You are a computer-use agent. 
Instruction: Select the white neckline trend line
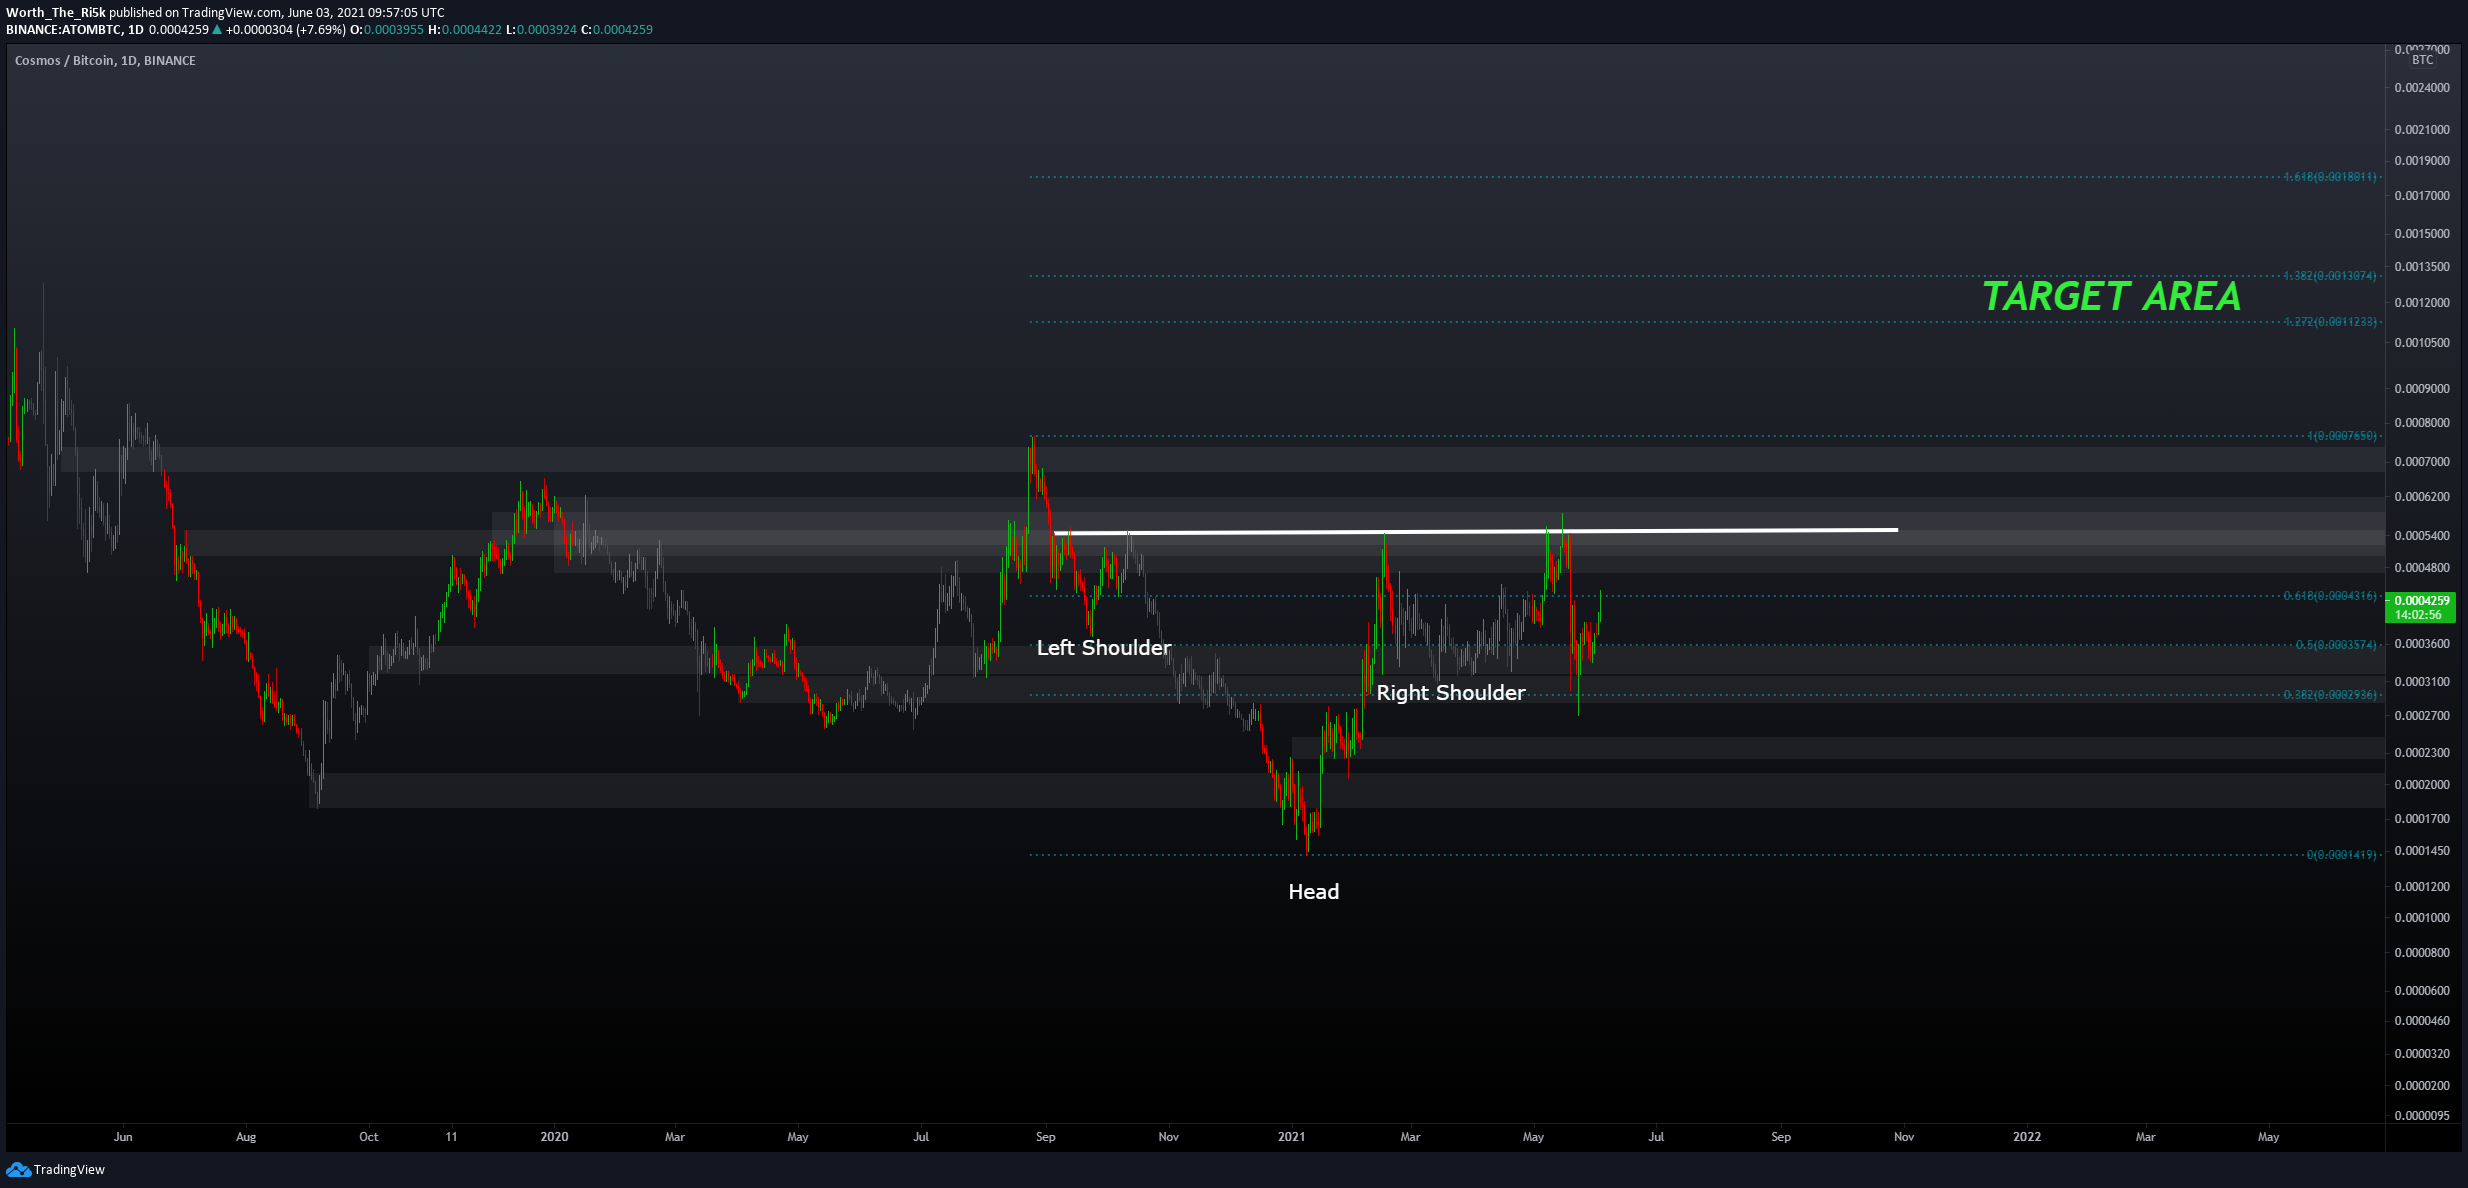tap(1476, 532)
